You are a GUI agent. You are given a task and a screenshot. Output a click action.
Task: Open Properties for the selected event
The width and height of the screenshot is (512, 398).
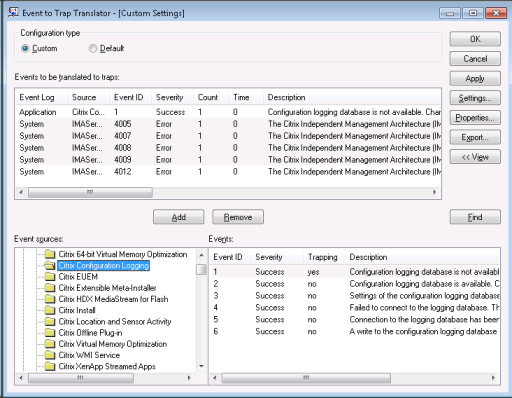point(475,118)
